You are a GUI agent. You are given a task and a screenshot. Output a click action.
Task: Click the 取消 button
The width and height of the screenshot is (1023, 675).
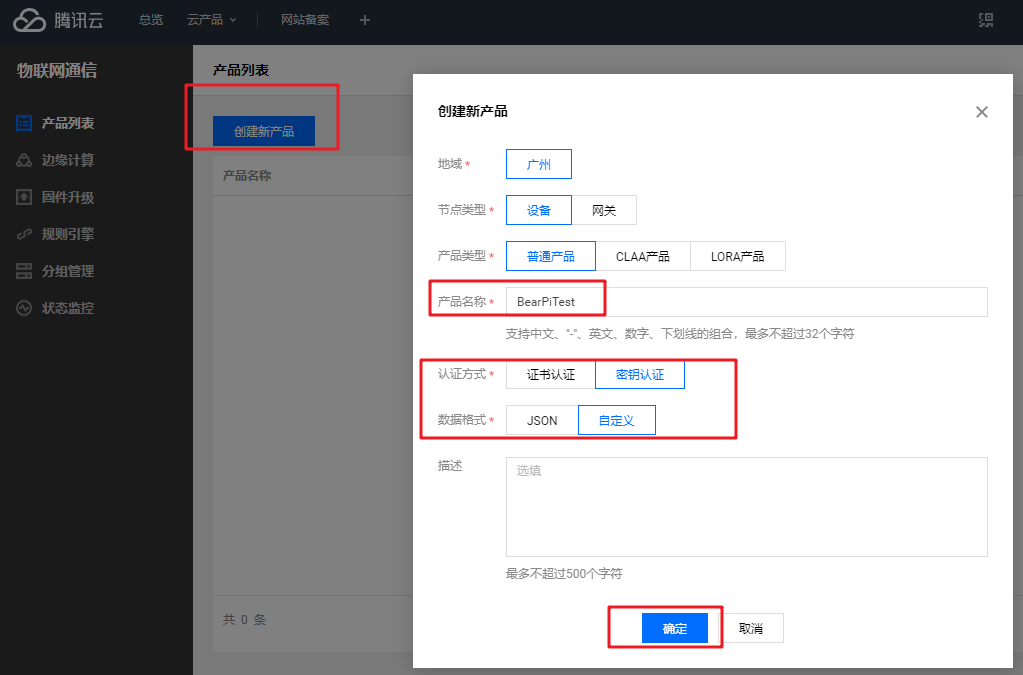tap(751, 628)
